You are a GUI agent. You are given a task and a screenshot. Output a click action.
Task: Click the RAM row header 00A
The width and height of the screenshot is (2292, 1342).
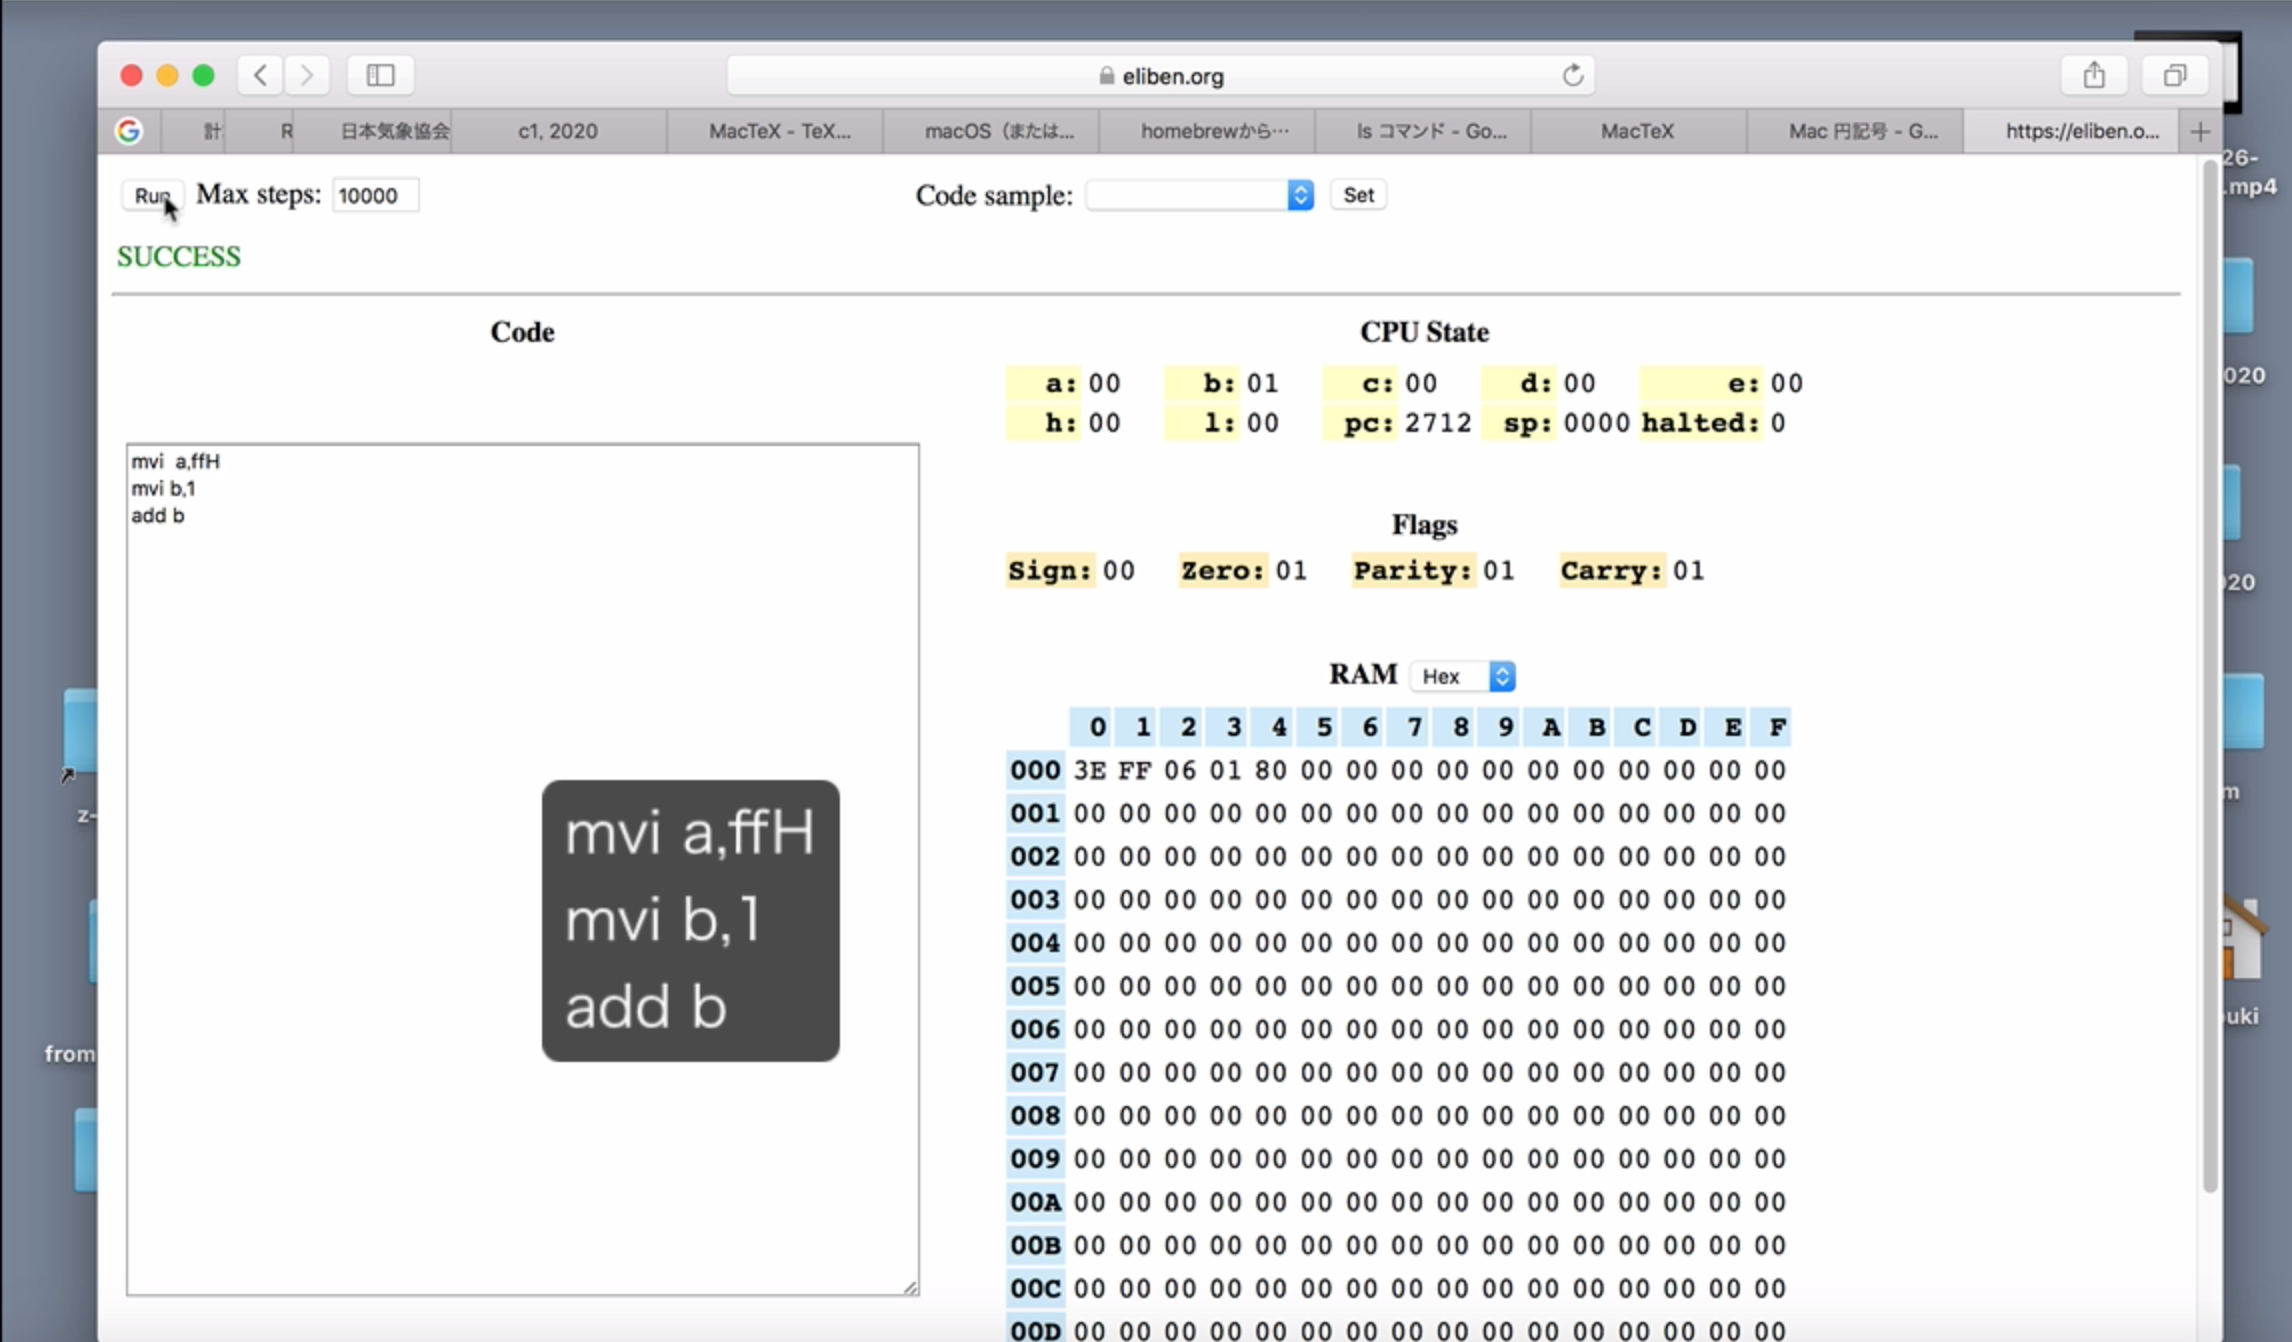coord(1035,1202)
